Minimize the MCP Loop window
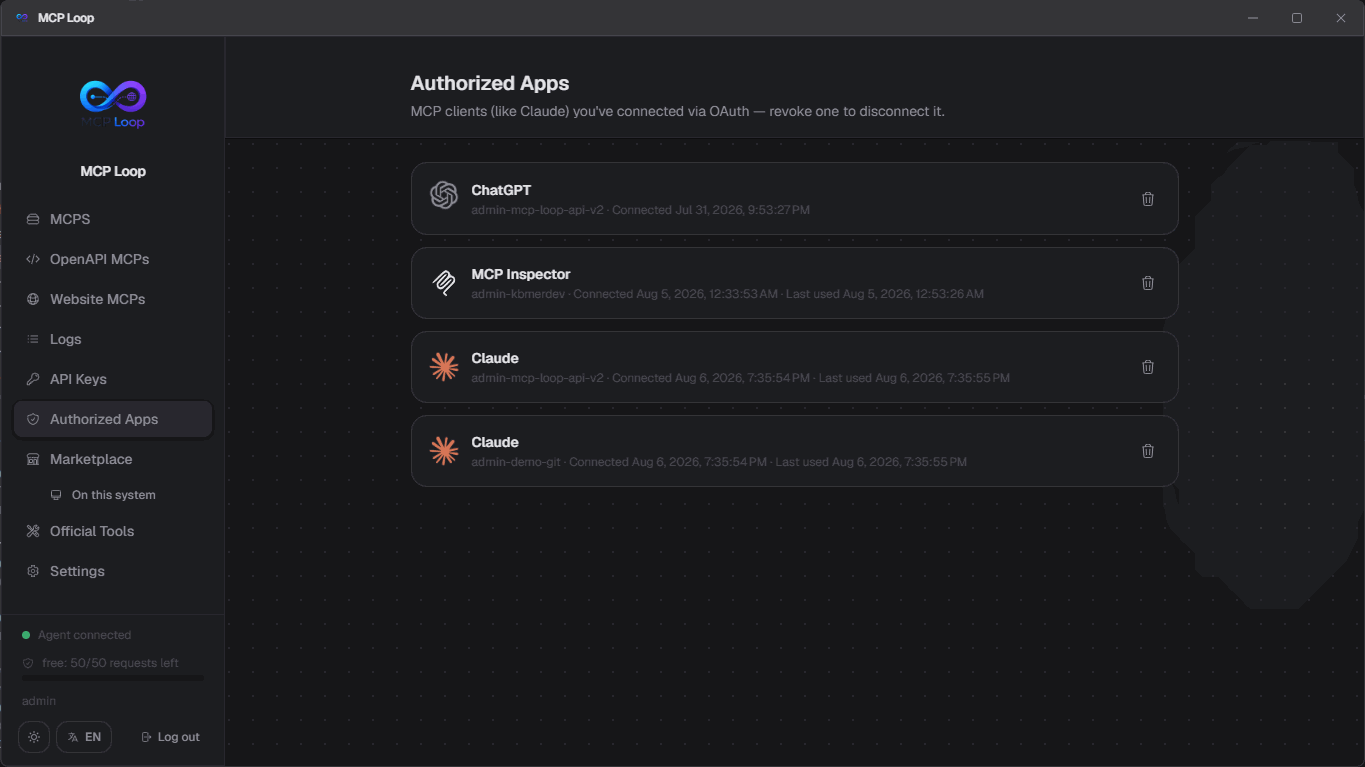The height and width of the screenshot is (767, 1365). (x=1252, y=18)
